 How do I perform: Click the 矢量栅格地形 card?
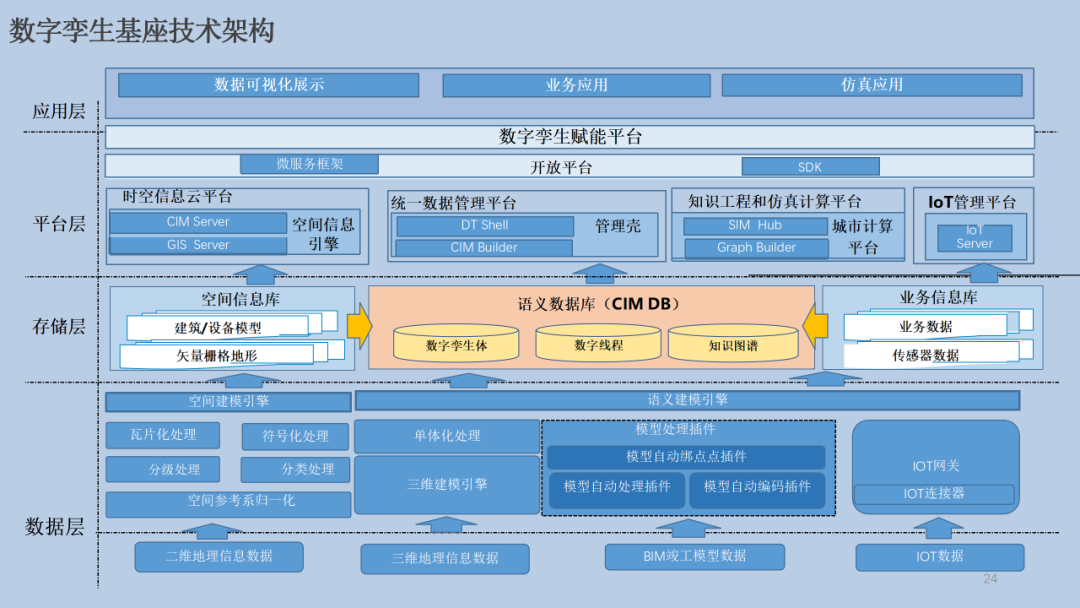click(x=217, y=355)
